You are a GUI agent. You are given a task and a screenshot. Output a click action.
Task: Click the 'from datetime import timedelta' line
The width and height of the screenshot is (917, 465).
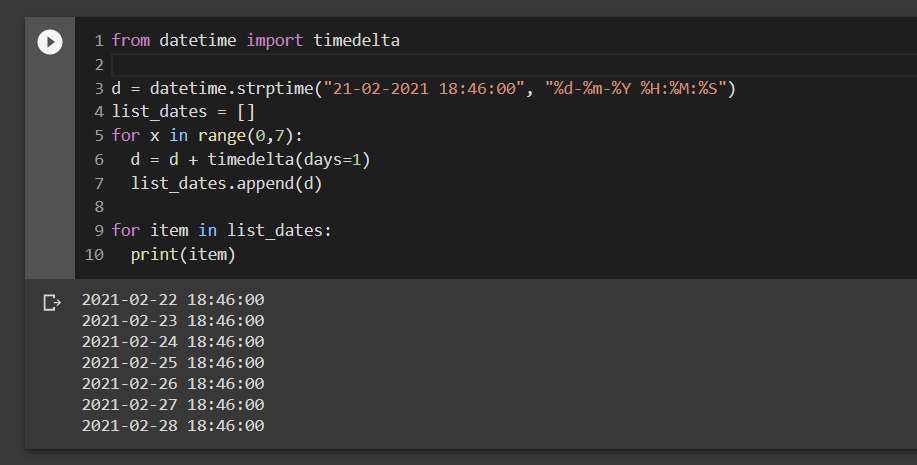pyautogui.click(x=256, y=40)
